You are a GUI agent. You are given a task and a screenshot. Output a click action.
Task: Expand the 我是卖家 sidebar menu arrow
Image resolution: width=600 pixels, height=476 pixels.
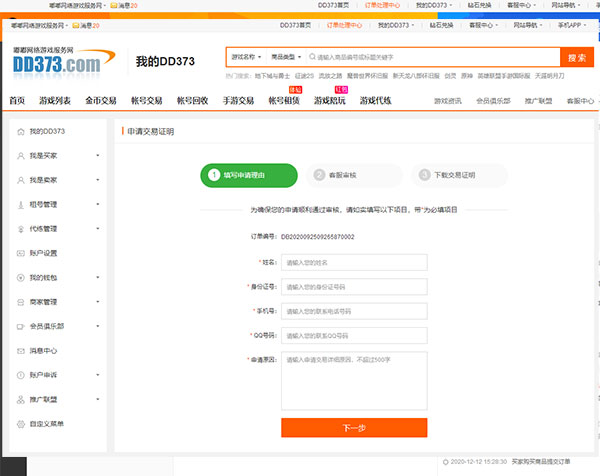pyautogui.click(x=97, y=180)
